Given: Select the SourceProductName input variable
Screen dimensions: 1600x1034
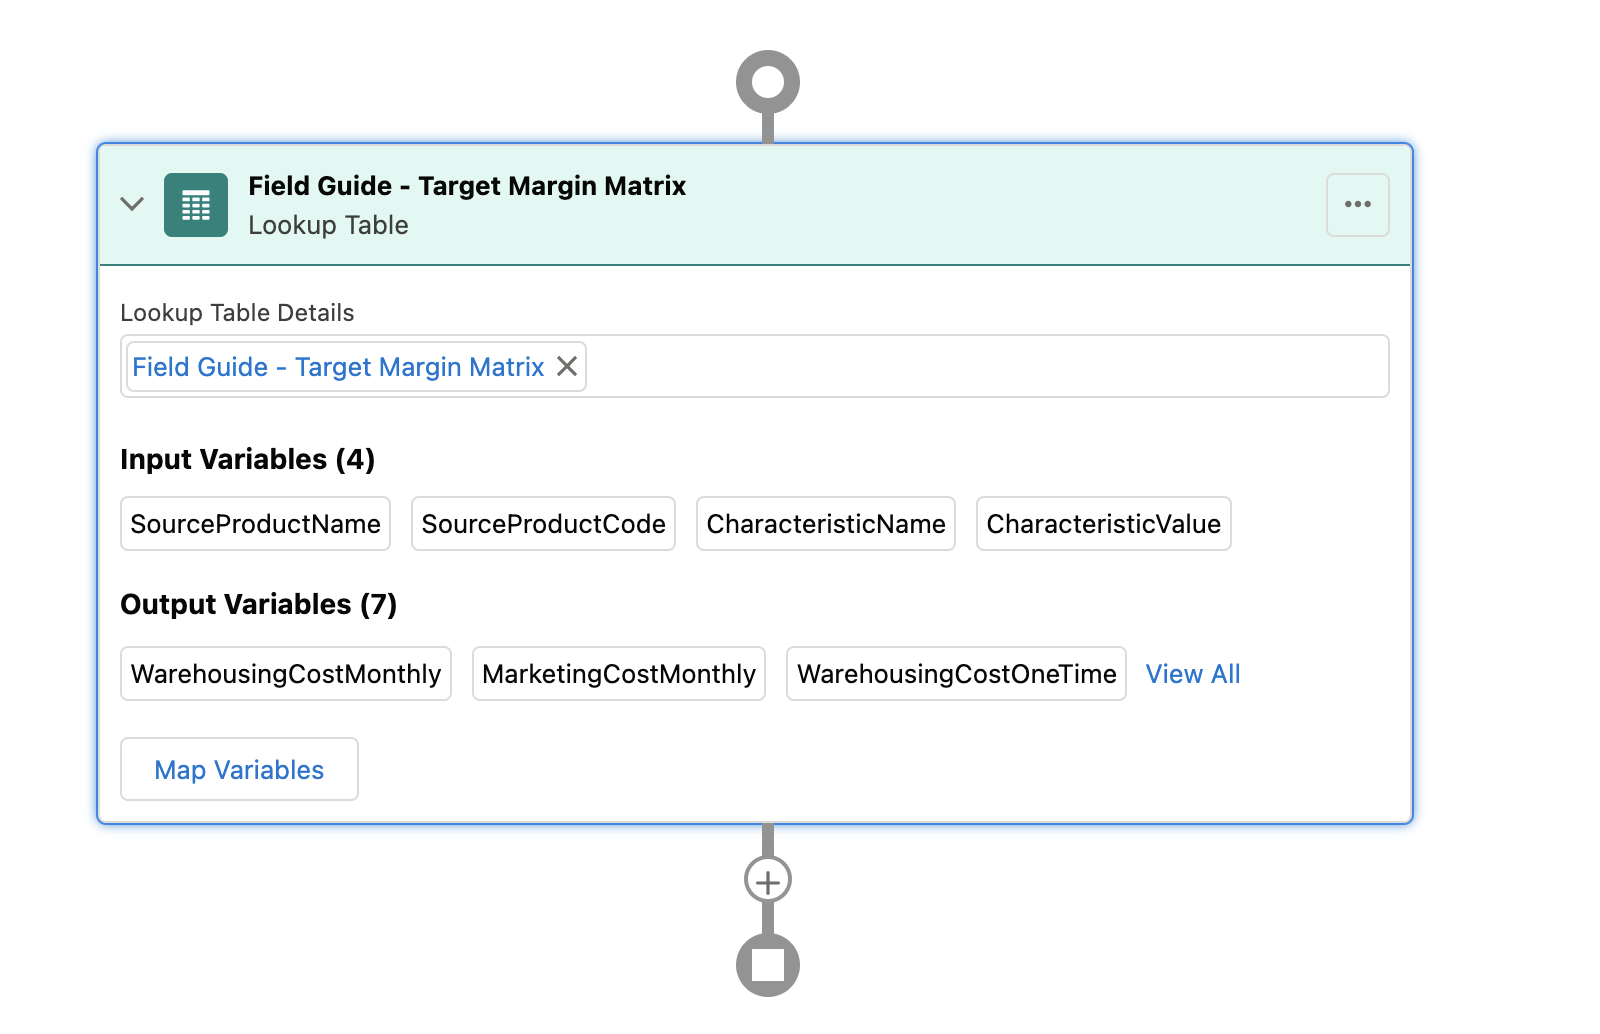Looking at the screenshot, I should coord(256,524).
